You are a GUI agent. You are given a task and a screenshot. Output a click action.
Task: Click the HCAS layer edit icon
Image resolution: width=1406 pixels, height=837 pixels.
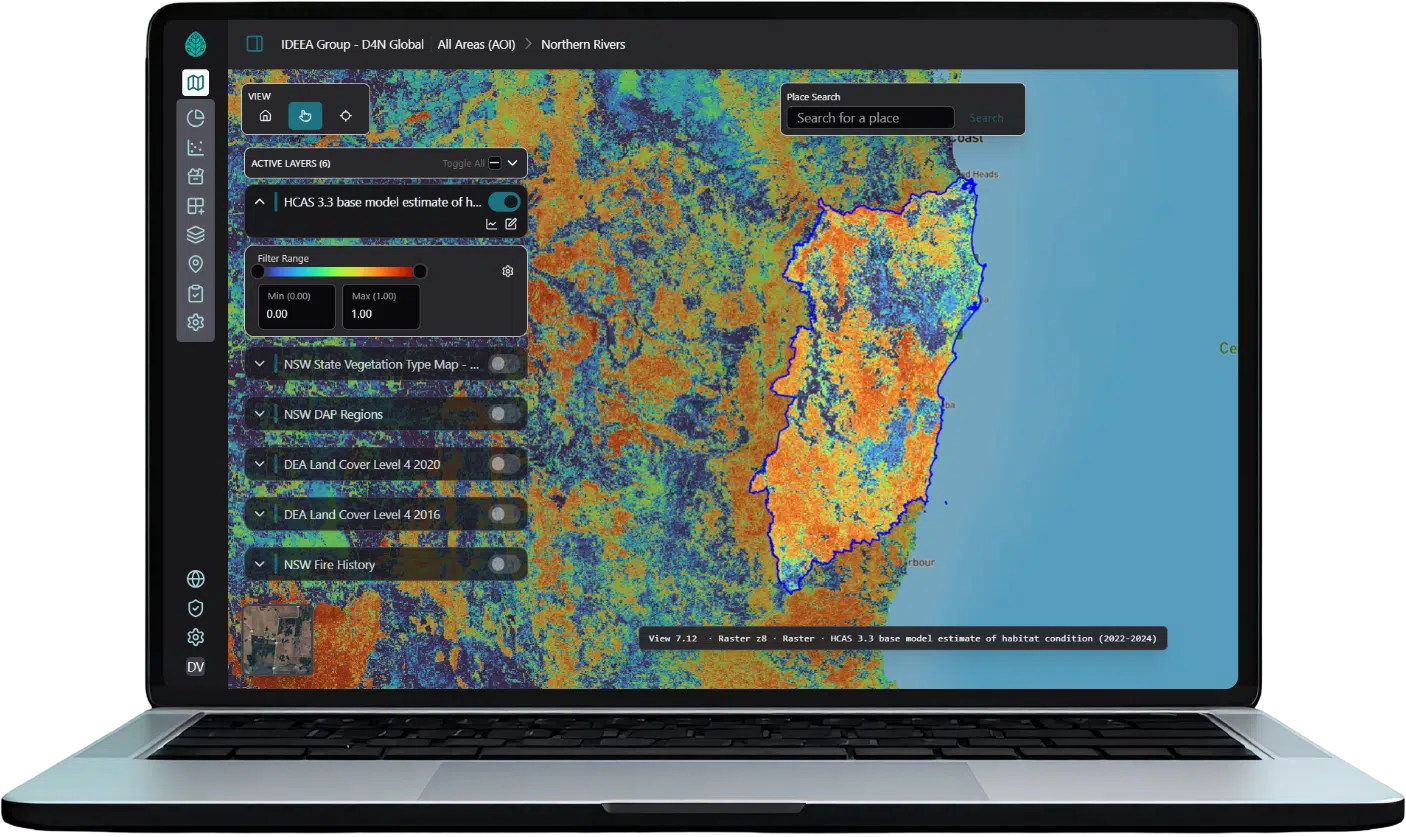tap(511, 224)
